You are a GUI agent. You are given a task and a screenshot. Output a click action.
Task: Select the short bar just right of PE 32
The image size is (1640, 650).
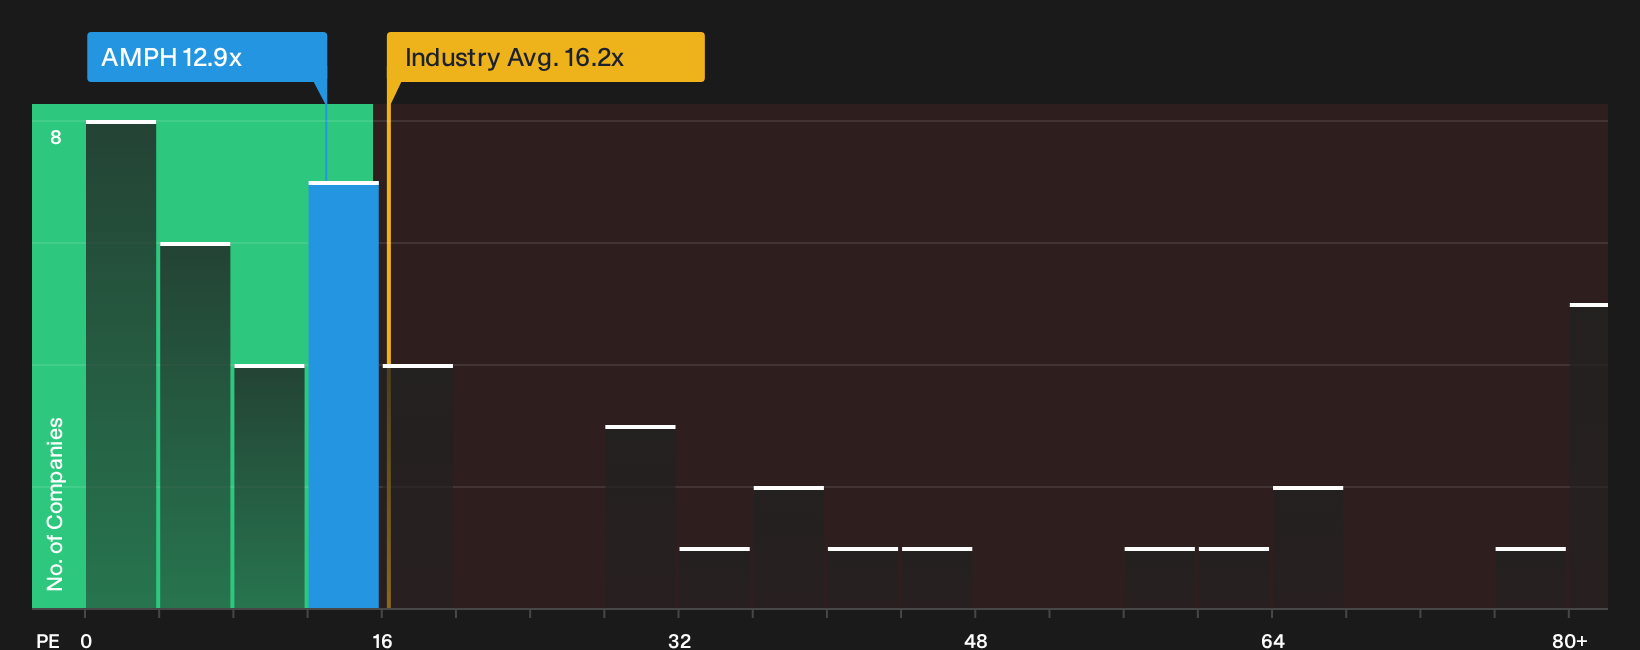[715, 578]
